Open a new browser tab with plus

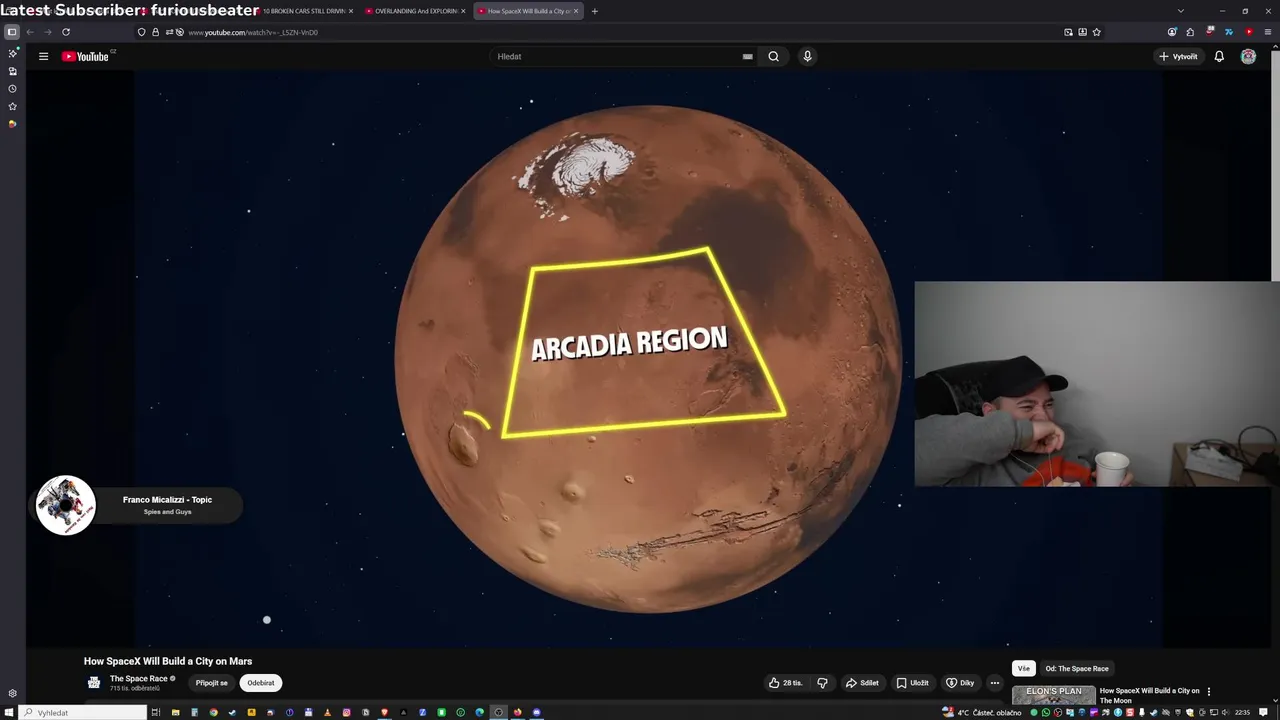coord(595,11)
